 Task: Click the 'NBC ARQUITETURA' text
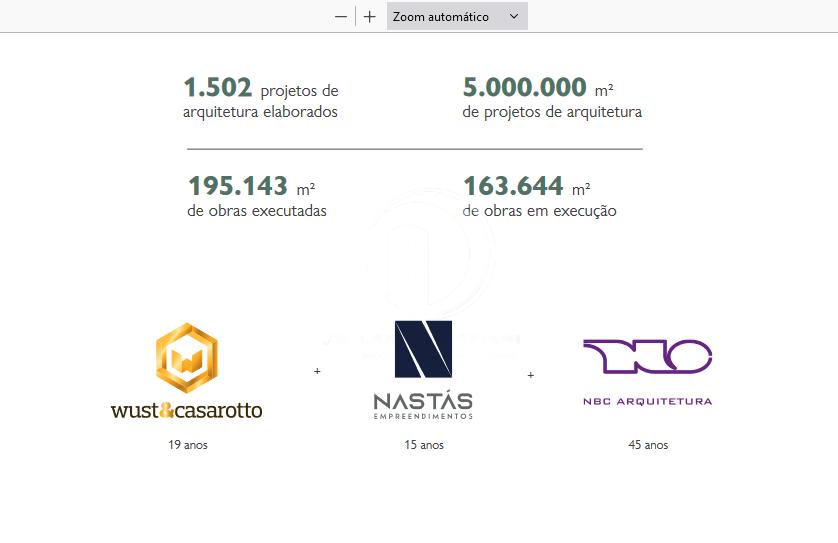648,401
